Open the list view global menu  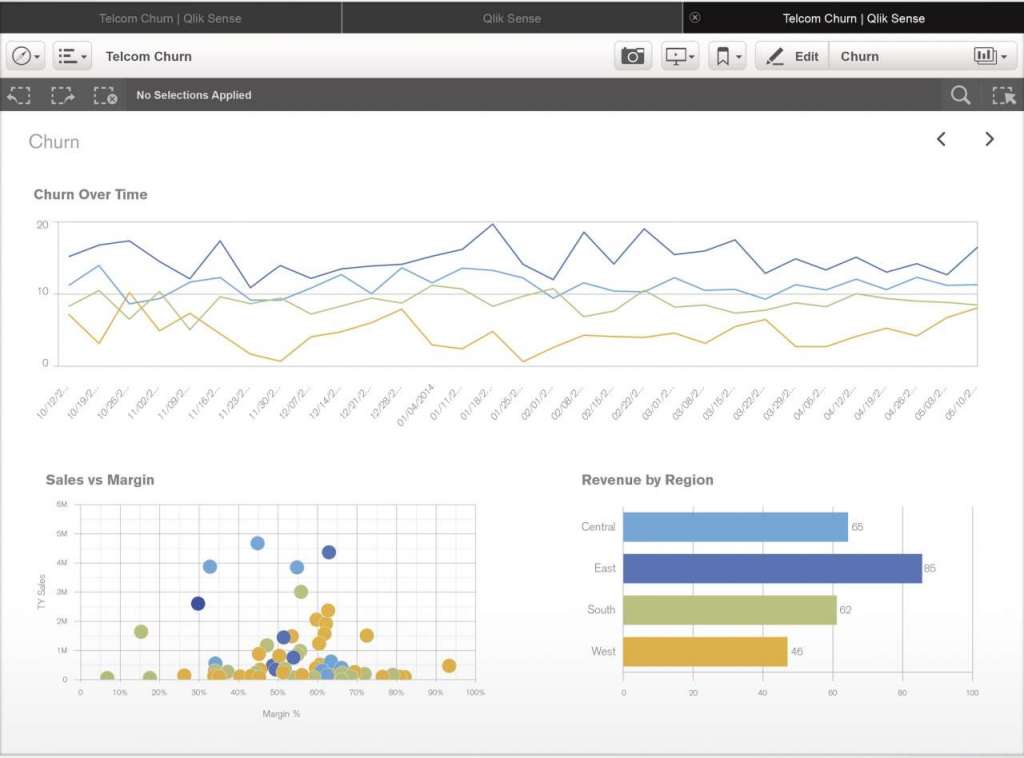point(71,57)
